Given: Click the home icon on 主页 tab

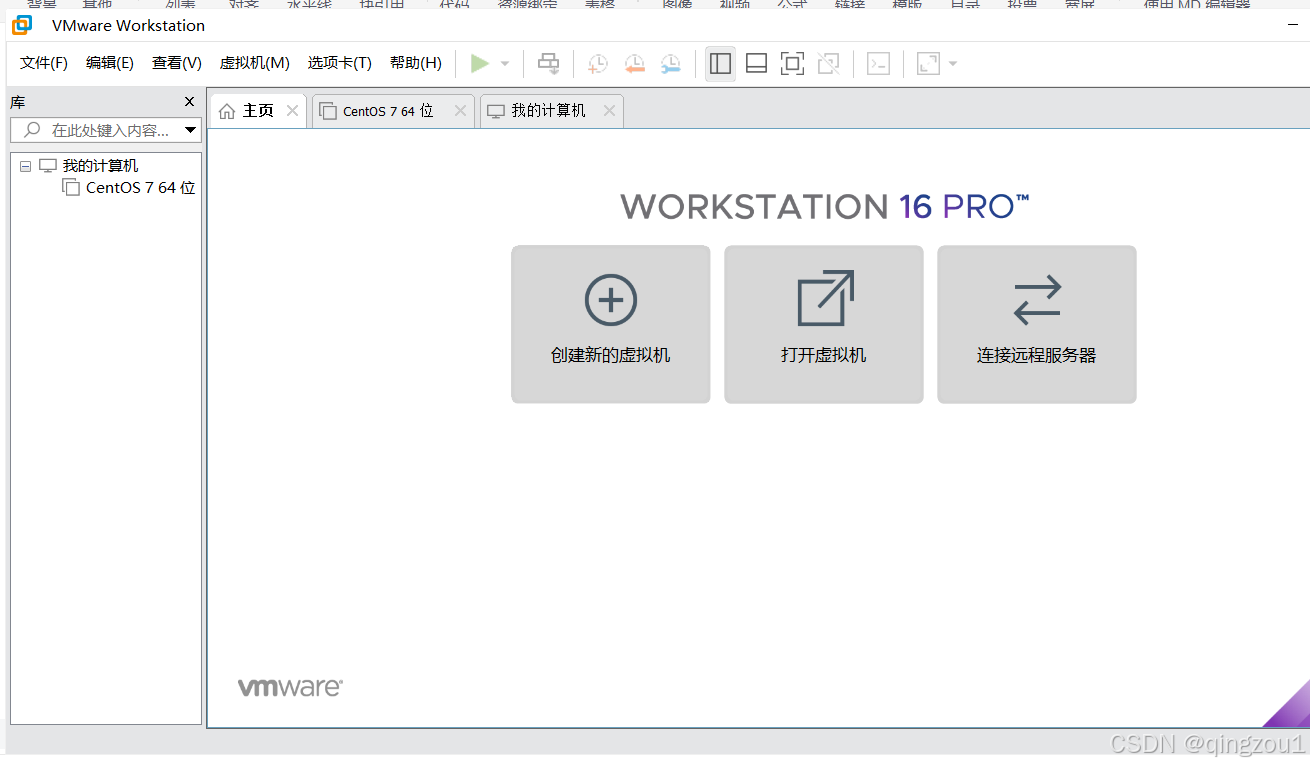Looking at the screenshot, I should tap(227, 111).
